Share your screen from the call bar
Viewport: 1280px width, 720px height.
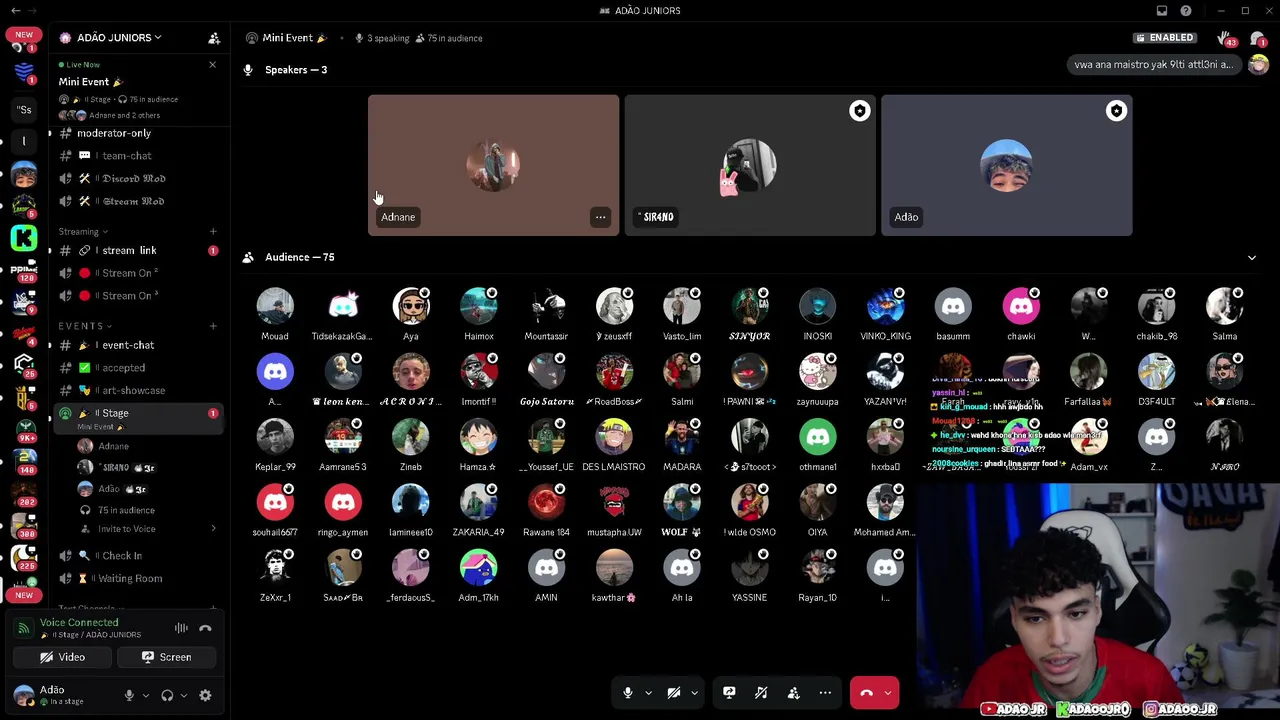[x=729, y=693]
